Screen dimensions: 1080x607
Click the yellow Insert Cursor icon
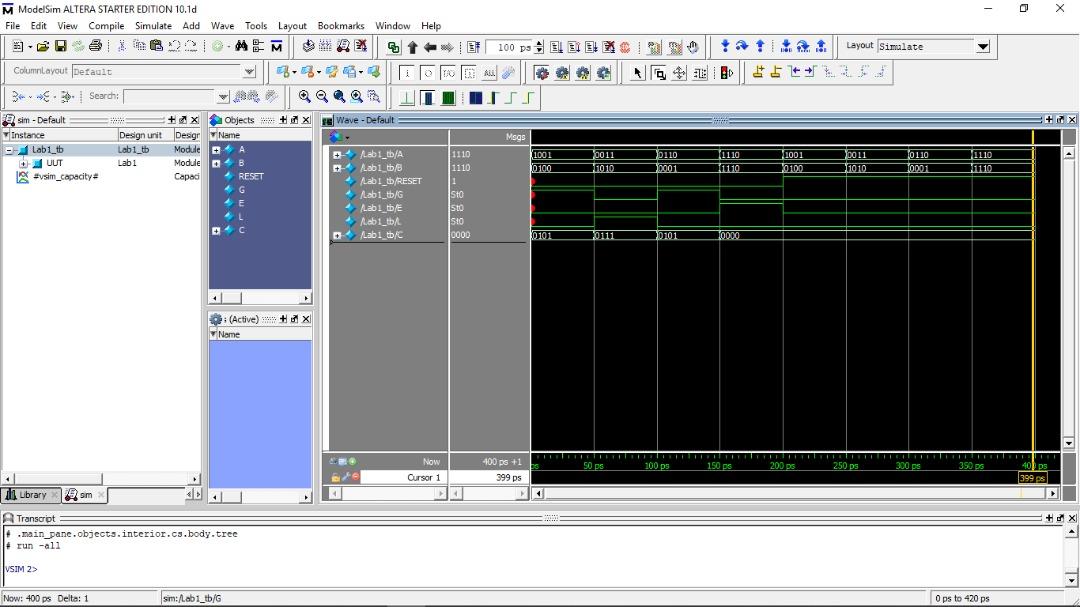click(757, 71)
